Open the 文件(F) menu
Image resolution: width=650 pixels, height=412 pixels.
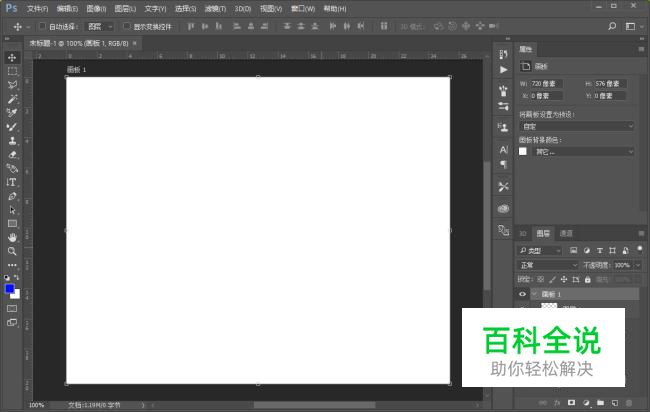tap(37, 8)
